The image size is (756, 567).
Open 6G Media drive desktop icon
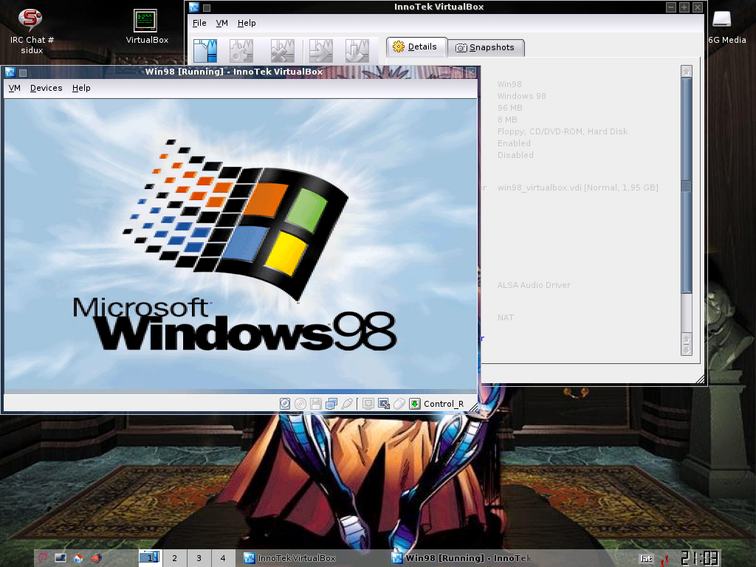click(x=727, y=27)
